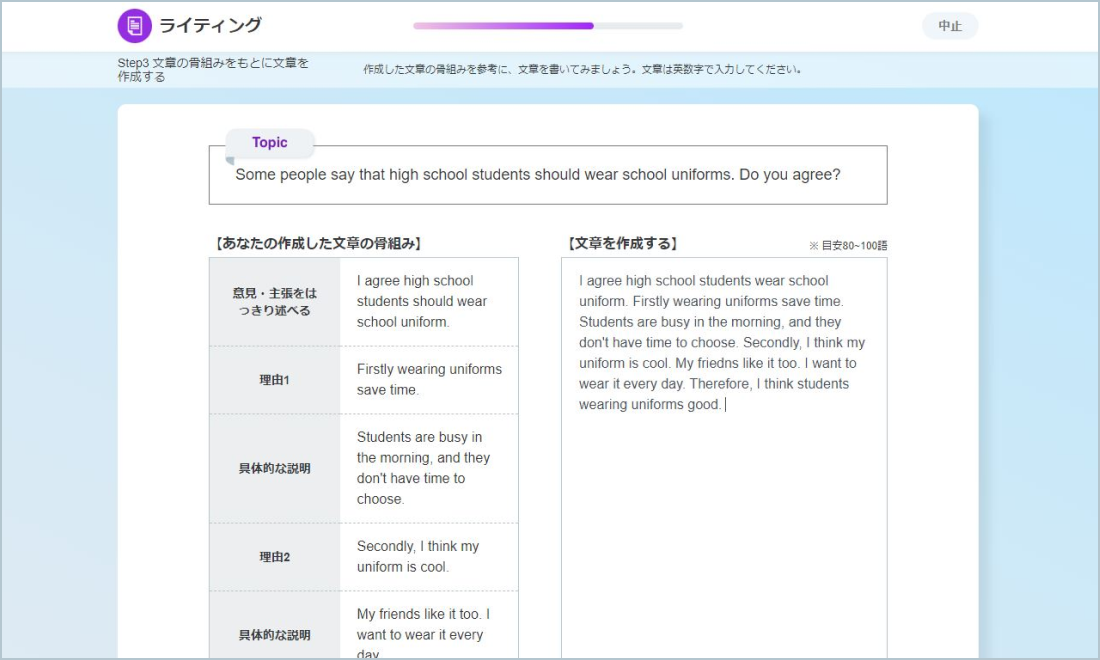This screenshot has width=1100, height=660.
Task: Click the 具体的な説明 label beside 'My friends like it'
Action: click(274, 635)
